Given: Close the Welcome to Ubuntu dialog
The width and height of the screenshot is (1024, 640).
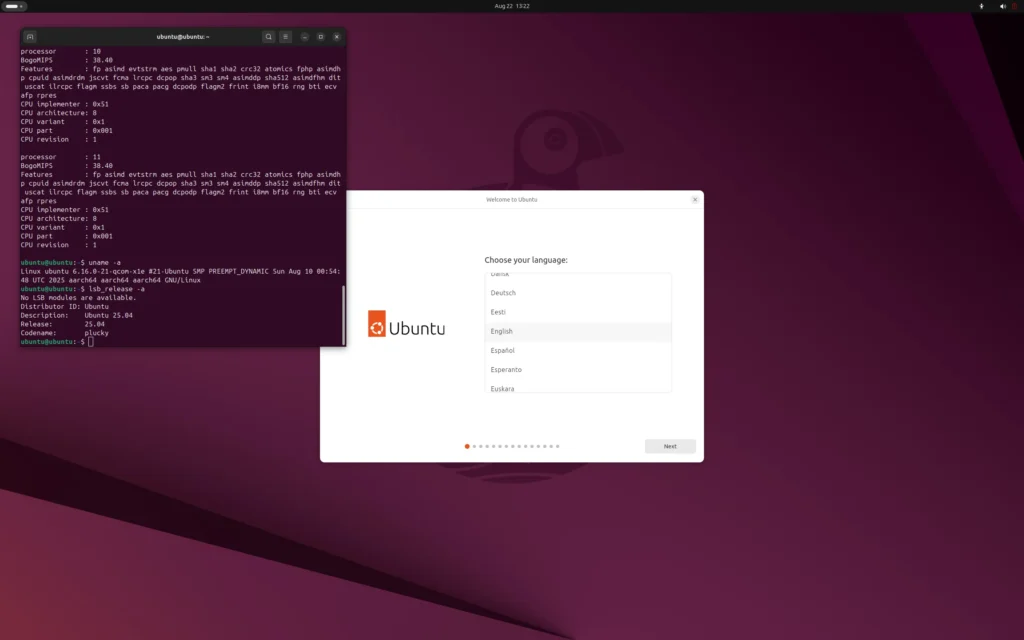Looking at the screenshot, I should pos(695,199).
